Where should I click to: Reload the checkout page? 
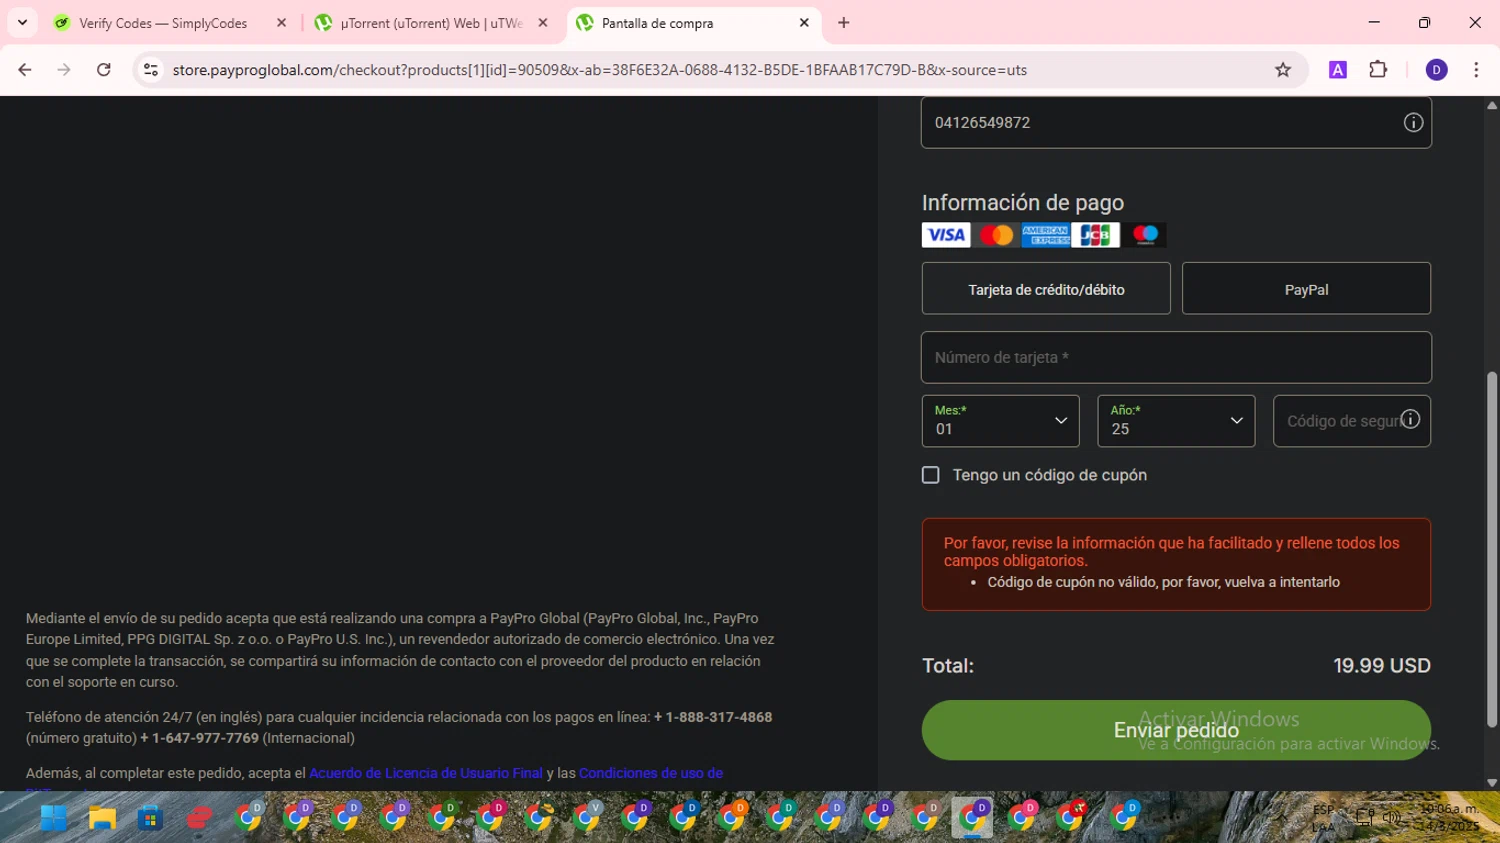104,70
